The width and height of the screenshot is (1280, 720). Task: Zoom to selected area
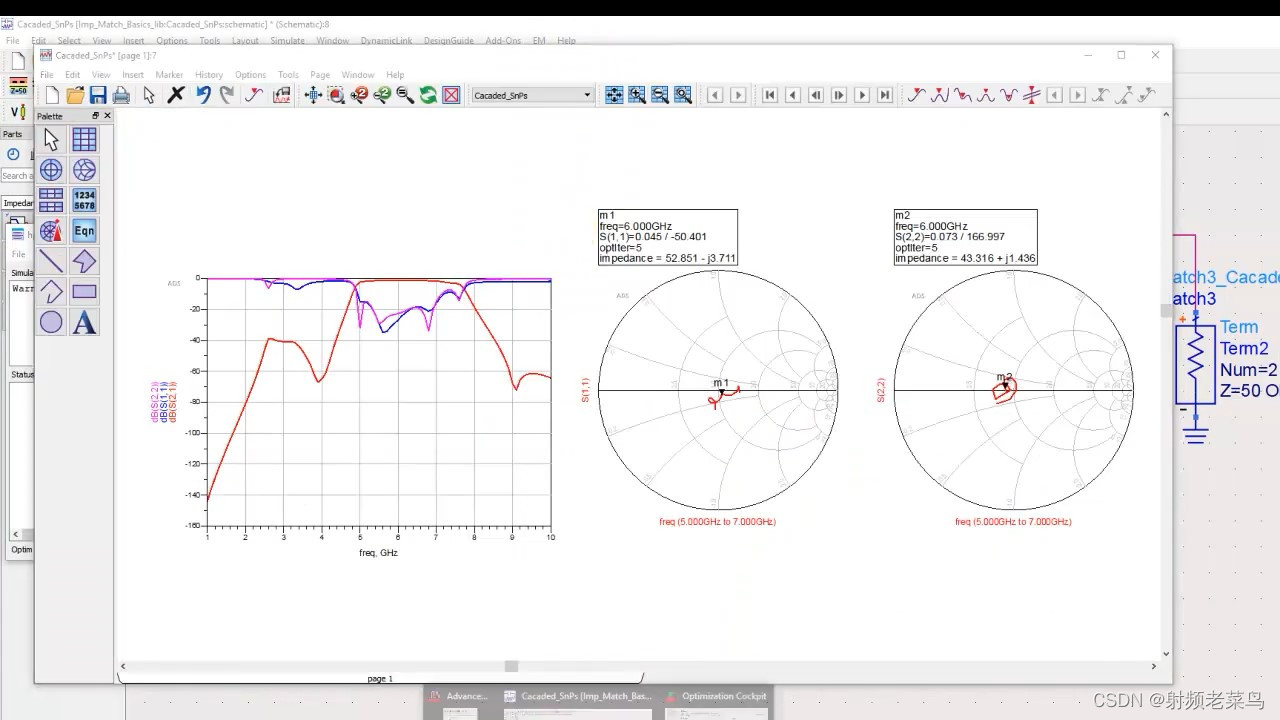(336, 95)
